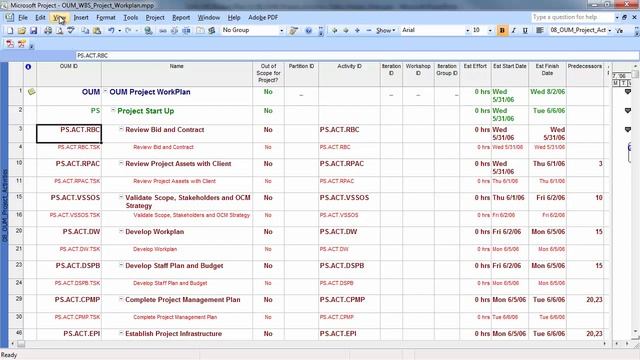The height and width of the screenshot is (360, 640).
Task: Click the indicators column info icon
Action: click(28, 67)
